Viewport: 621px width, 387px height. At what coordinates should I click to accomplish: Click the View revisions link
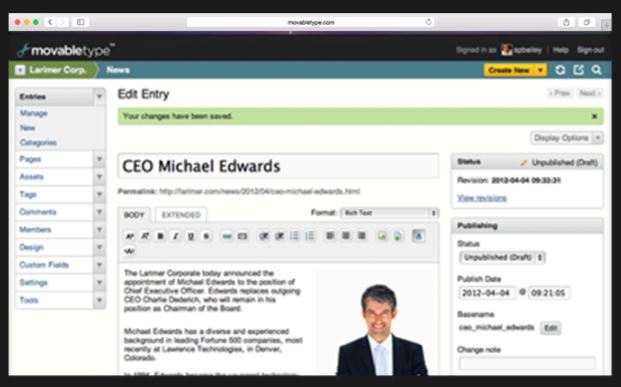[x=482, y=198]
